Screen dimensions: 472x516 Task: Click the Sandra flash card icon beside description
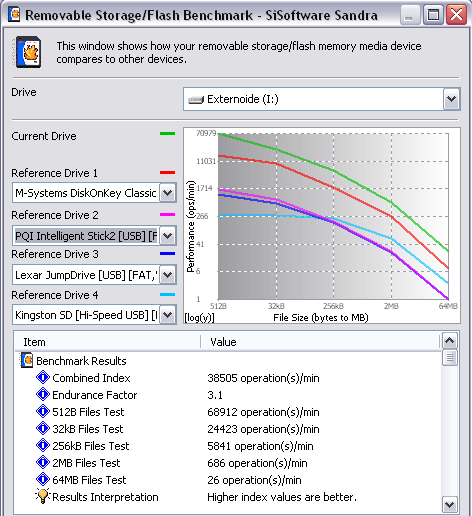click(x=28, y=52)
